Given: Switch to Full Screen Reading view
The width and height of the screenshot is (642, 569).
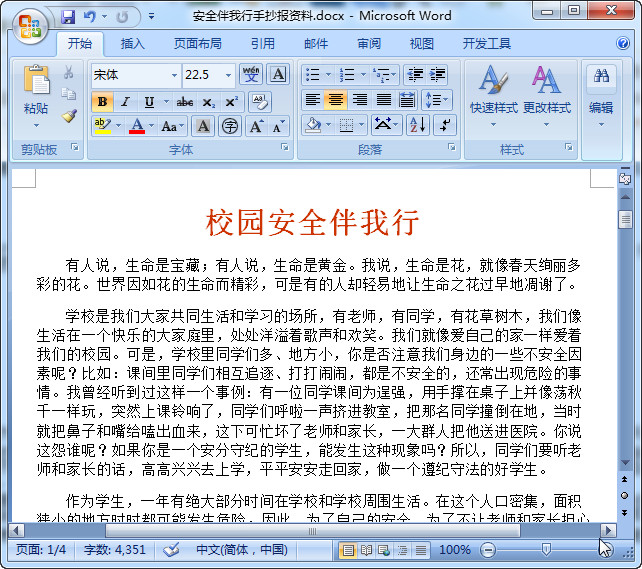Looking at the screenshot, I should coord(366,550).
